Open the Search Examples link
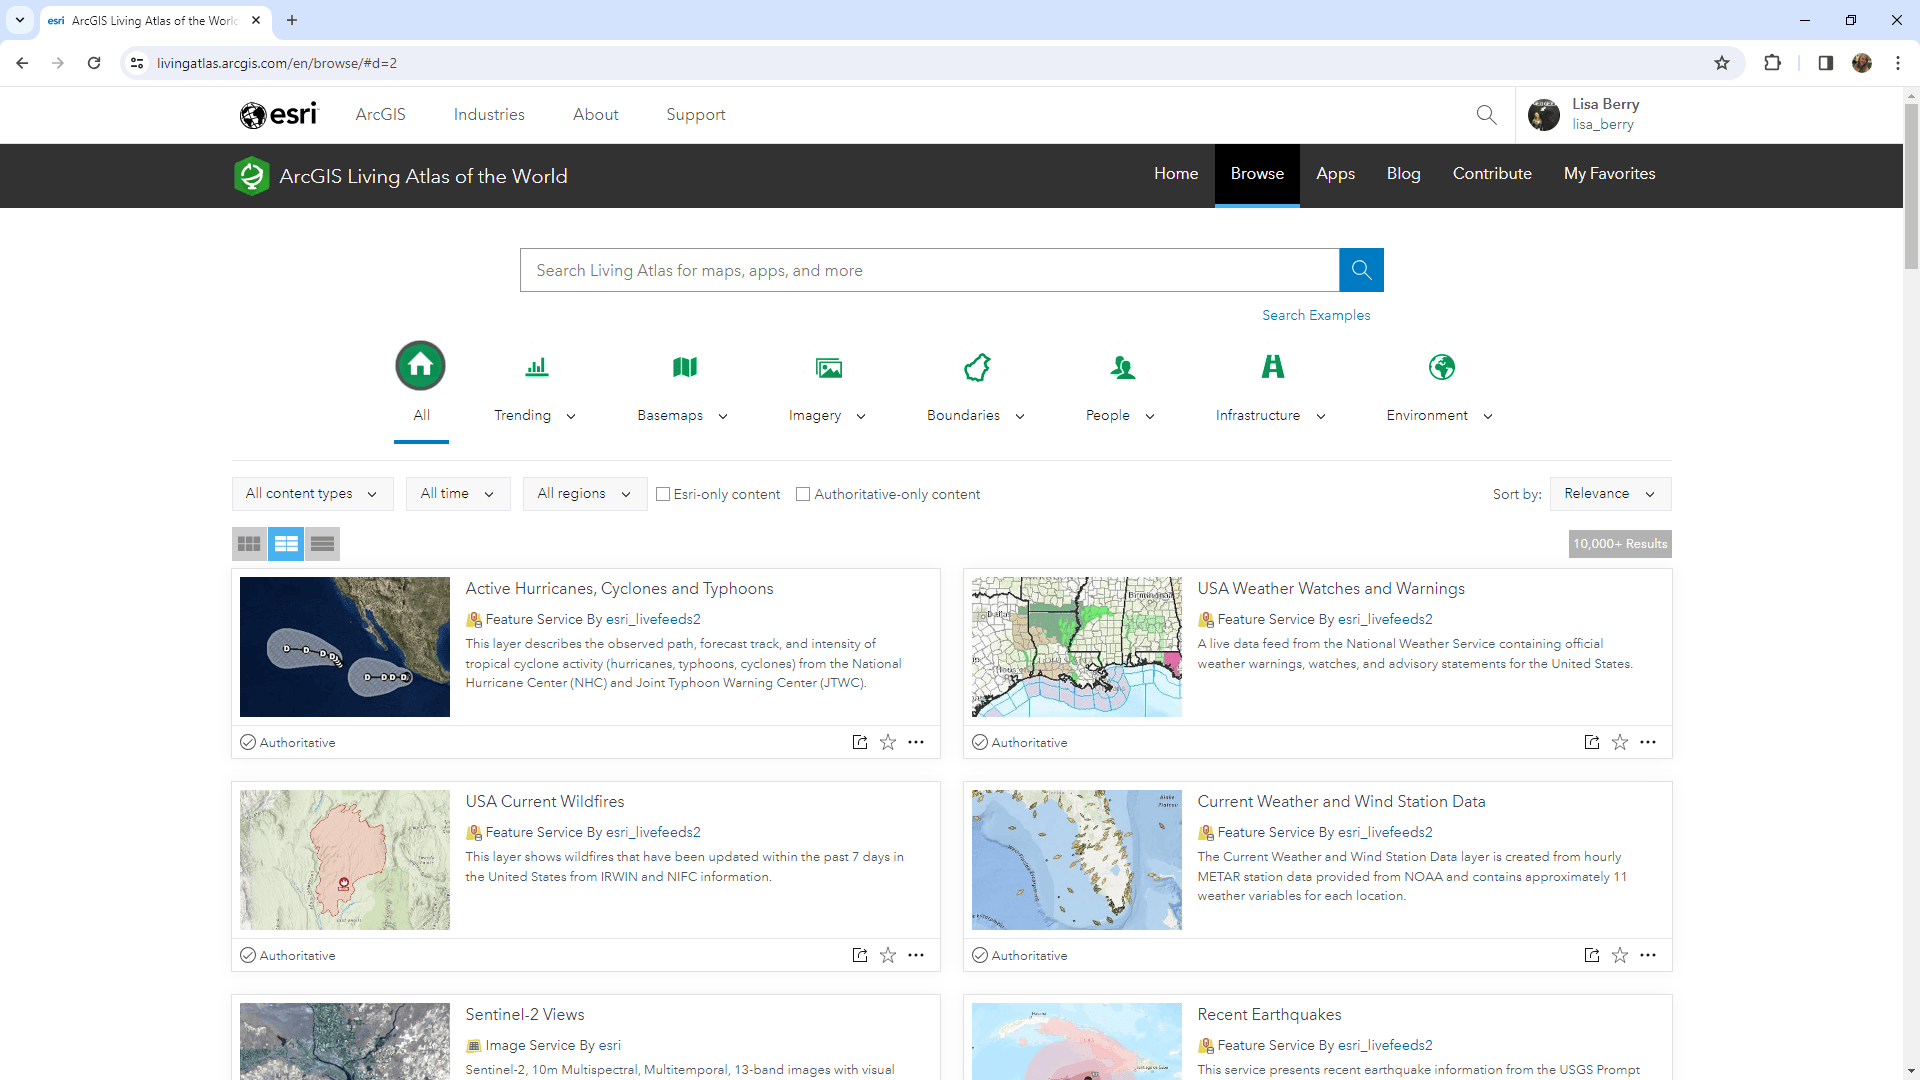 pos(1316,314)
